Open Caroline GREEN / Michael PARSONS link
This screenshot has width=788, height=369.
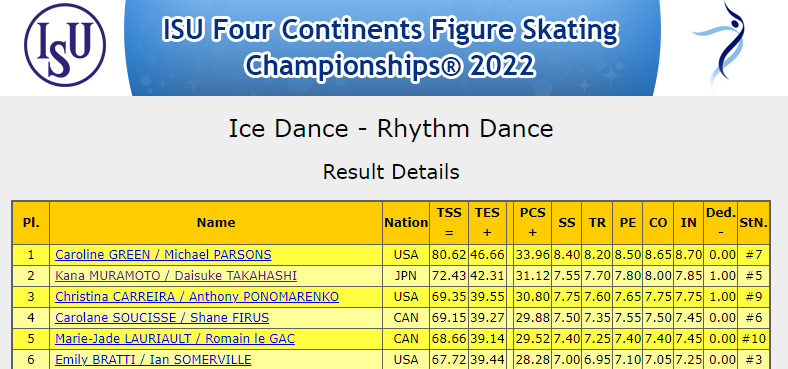tap(163, 255)
